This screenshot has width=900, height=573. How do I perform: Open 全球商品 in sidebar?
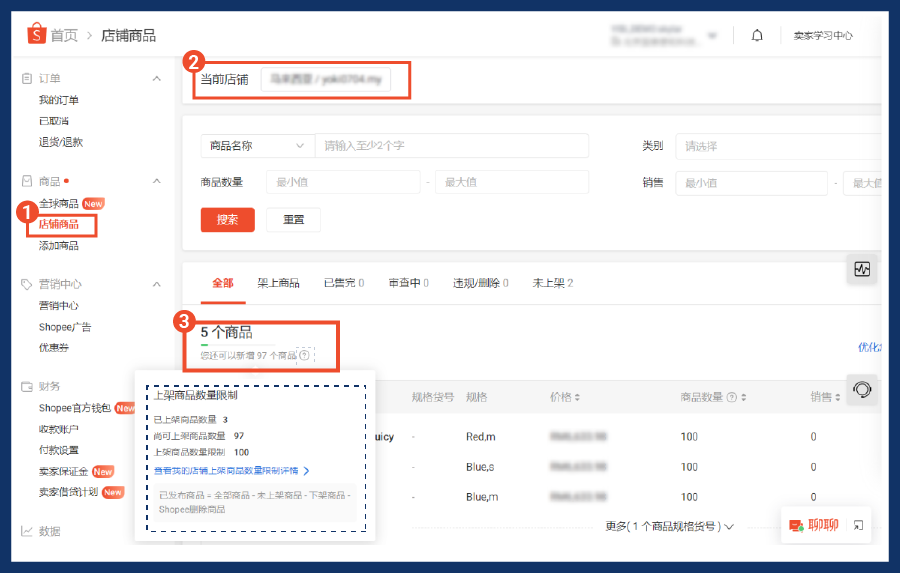(x=59, y=203)
